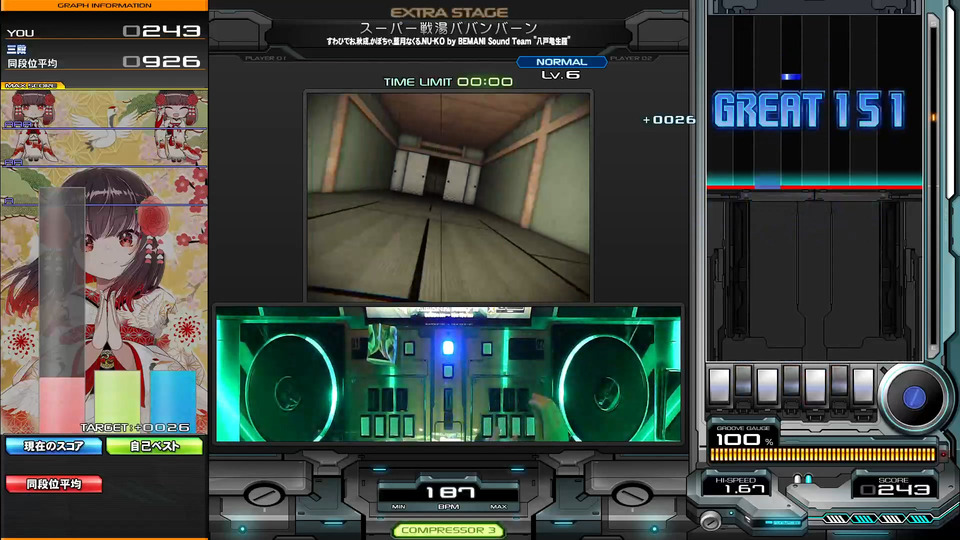
Task: Click the Lv.6 level label
Action: coord(560,75)
